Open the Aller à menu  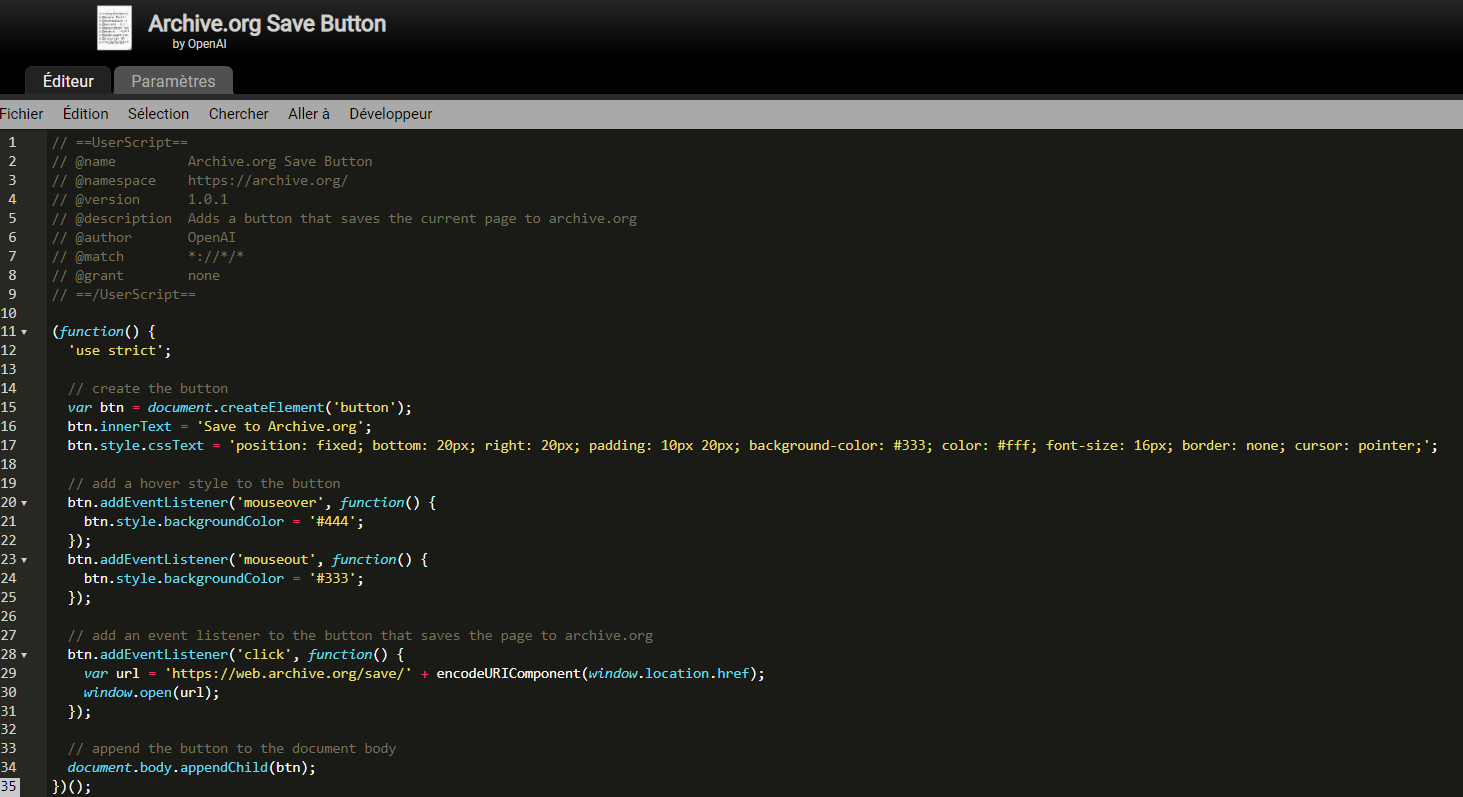click(309, 114)
